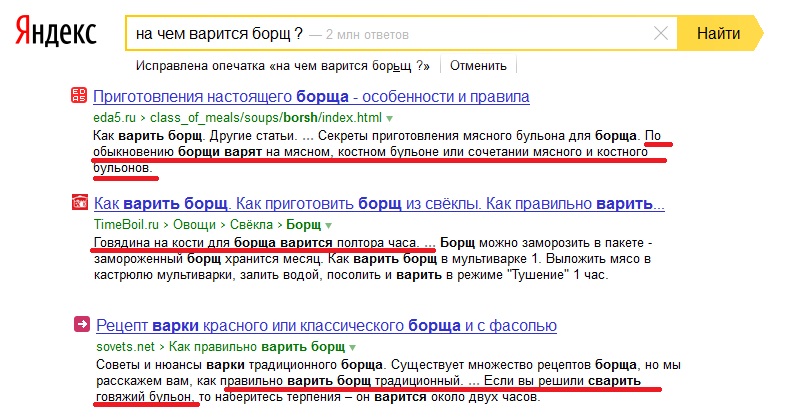787x419 pixels.
Task: Click the Yandex logo
Action: pyautogui.click(x=55, y=33)
